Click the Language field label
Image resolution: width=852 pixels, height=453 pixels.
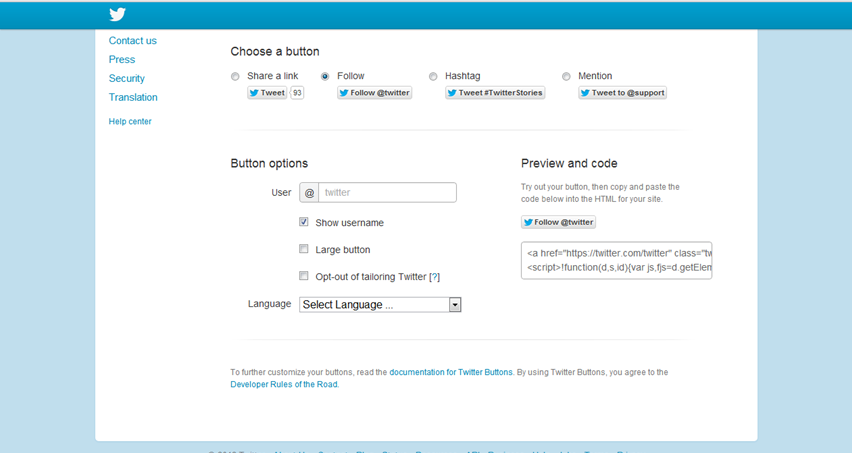click(270, 304)
